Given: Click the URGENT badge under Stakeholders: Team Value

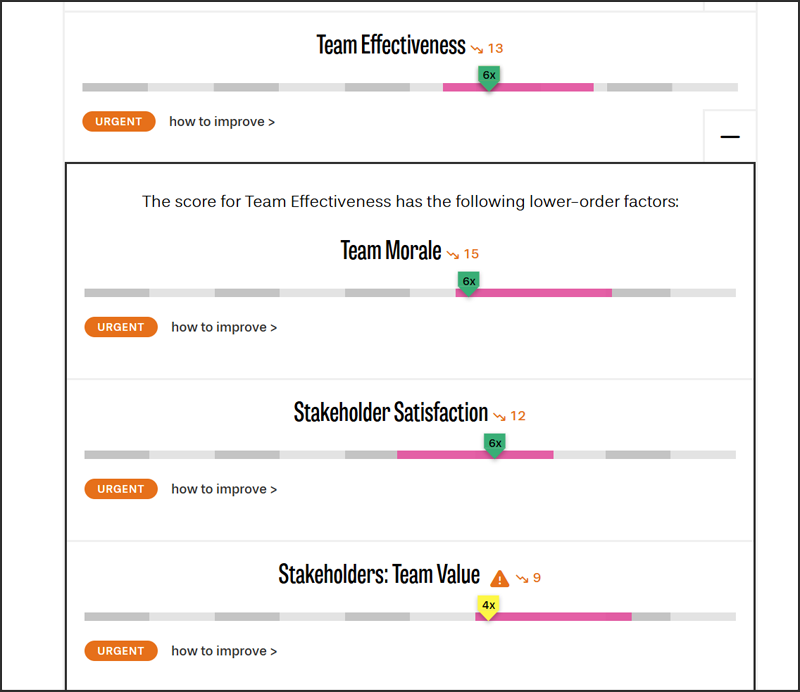Looking at the screenshot, I should tap(121, 651).
